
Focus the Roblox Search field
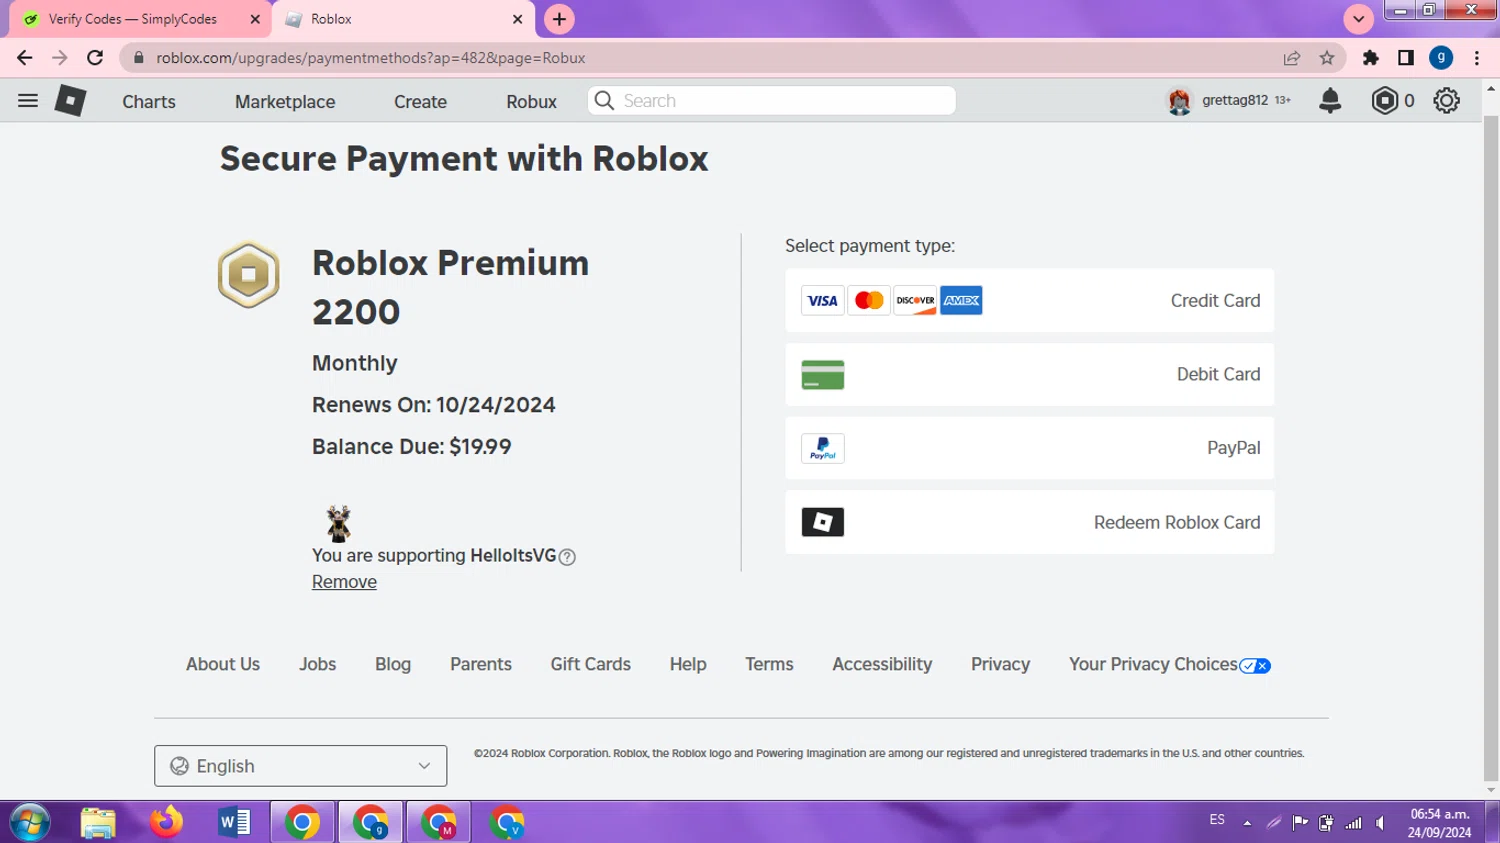(x=772, y=101)
